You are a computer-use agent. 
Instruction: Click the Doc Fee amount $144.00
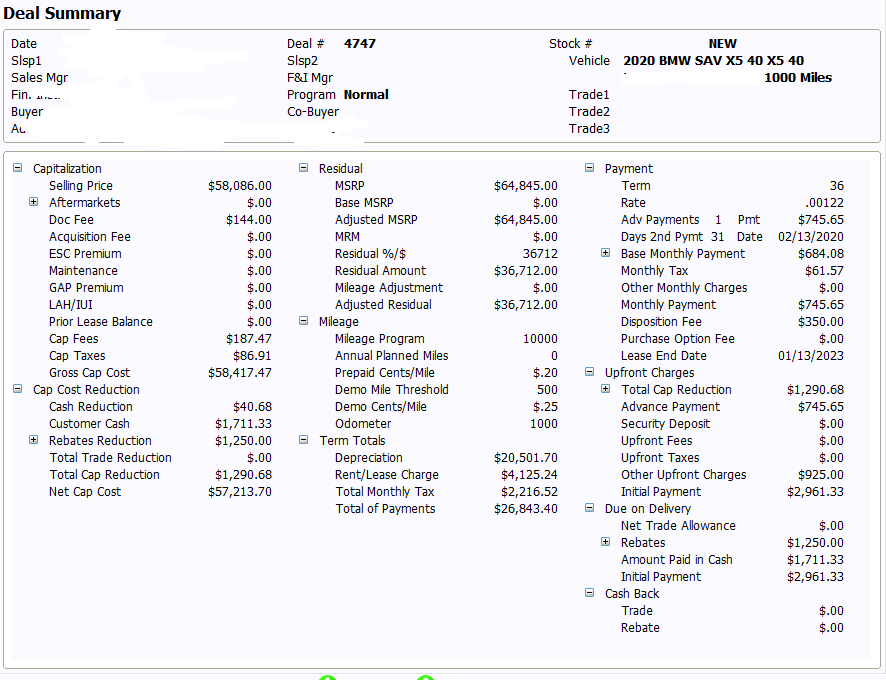tap(249, 220)
